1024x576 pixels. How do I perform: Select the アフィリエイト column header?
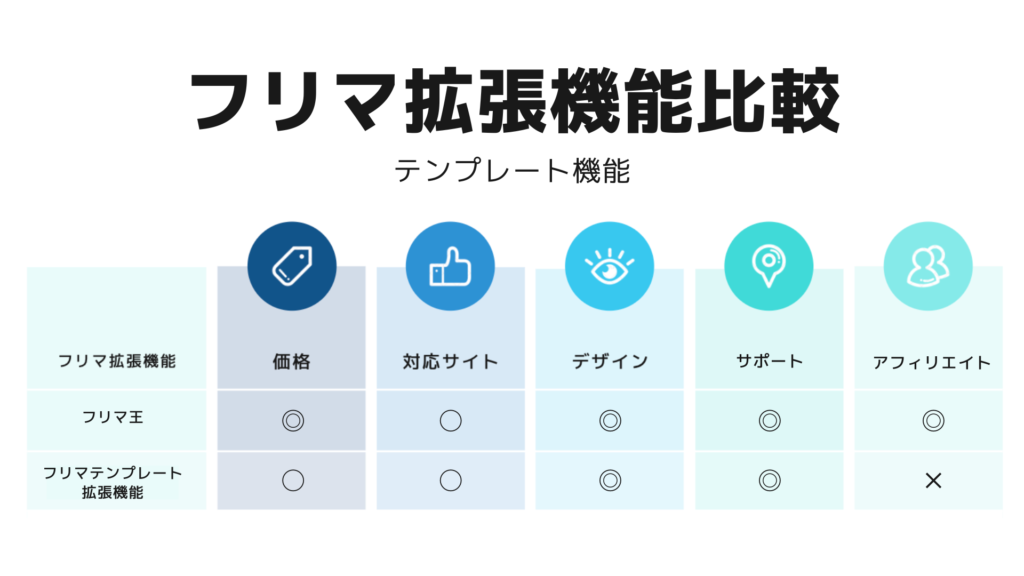[932, 362]
